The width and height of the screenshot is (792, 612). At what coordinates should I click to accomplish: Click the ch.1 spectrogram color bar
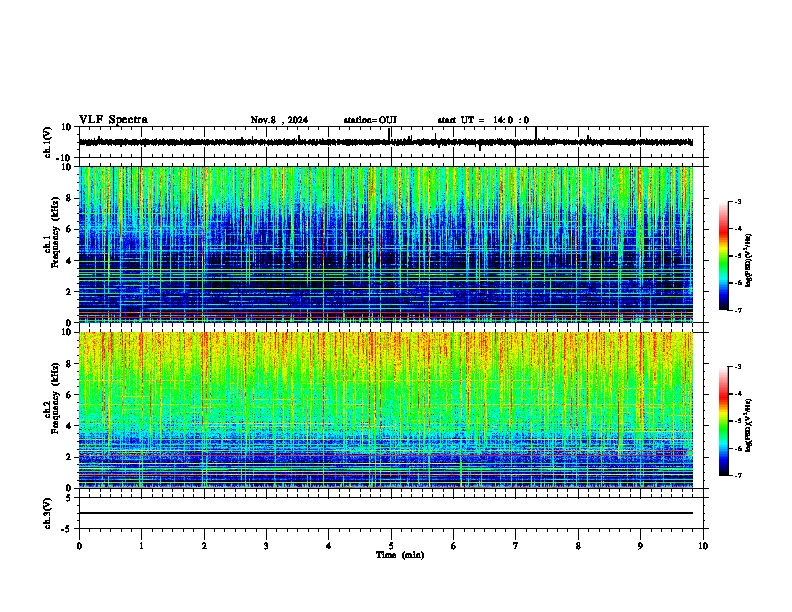[x=723, y=256]
